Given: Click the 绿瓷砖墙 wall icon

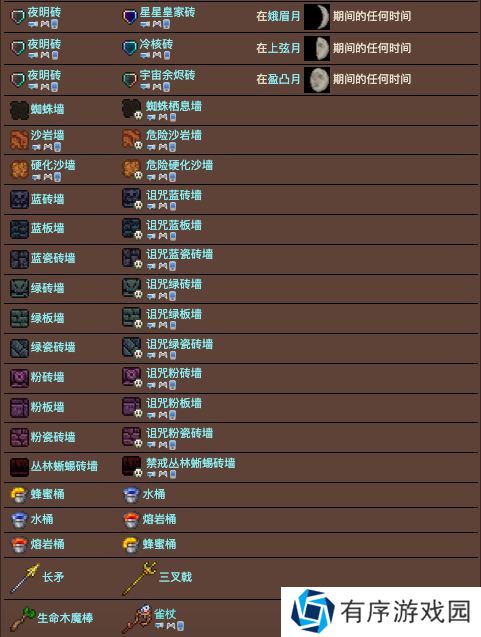Looking at the screenshot, I should (19, 348).
